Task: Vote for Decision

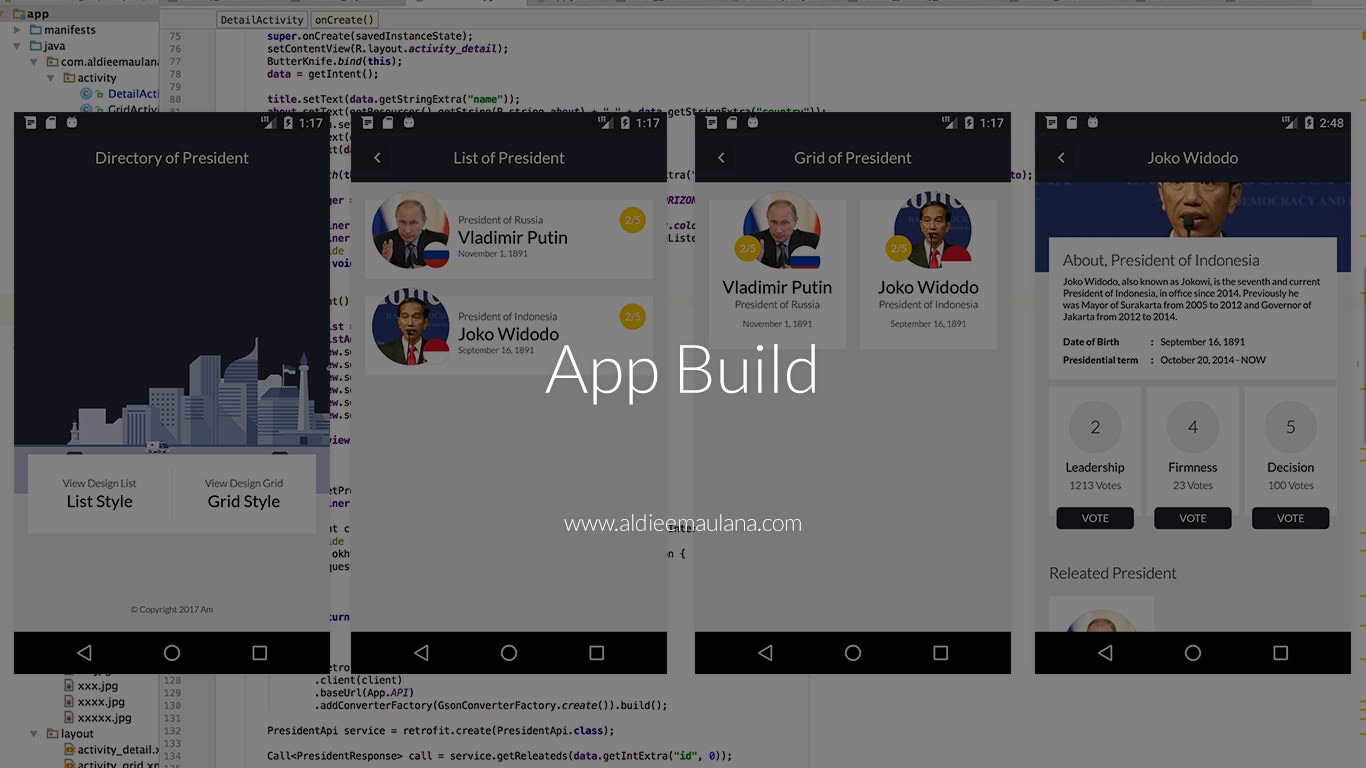Action: [x=1291, y=518]
